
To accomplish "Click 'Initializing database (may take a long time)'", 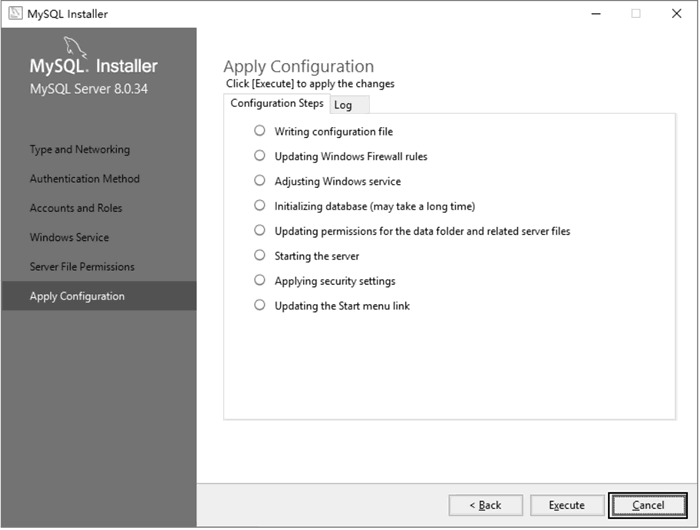I will tap(375, 206).
